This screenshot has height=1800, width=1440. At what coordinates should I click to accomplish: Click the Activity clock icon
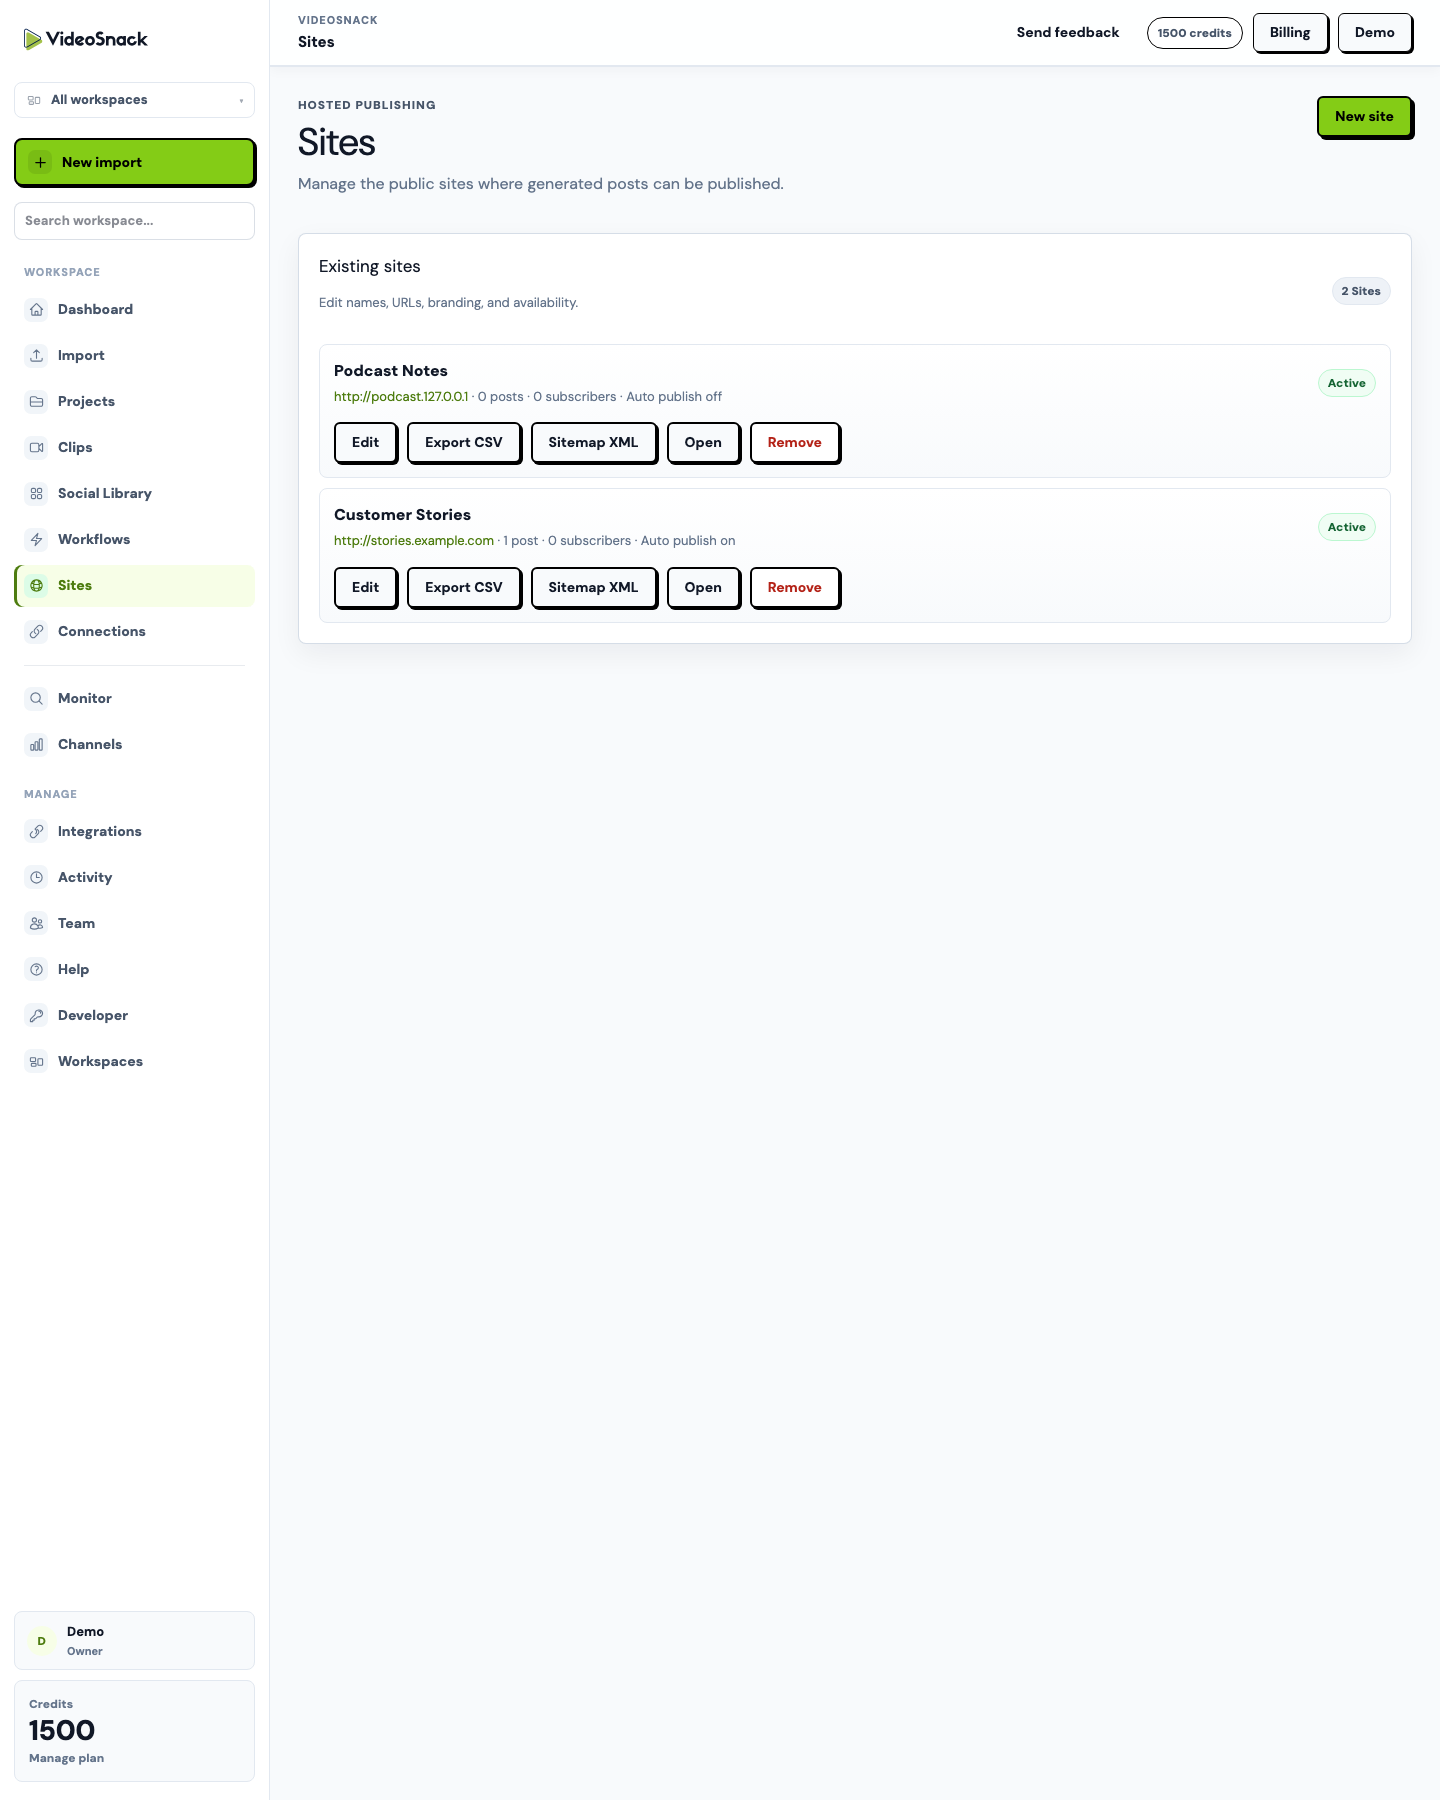tap(37, 877)
